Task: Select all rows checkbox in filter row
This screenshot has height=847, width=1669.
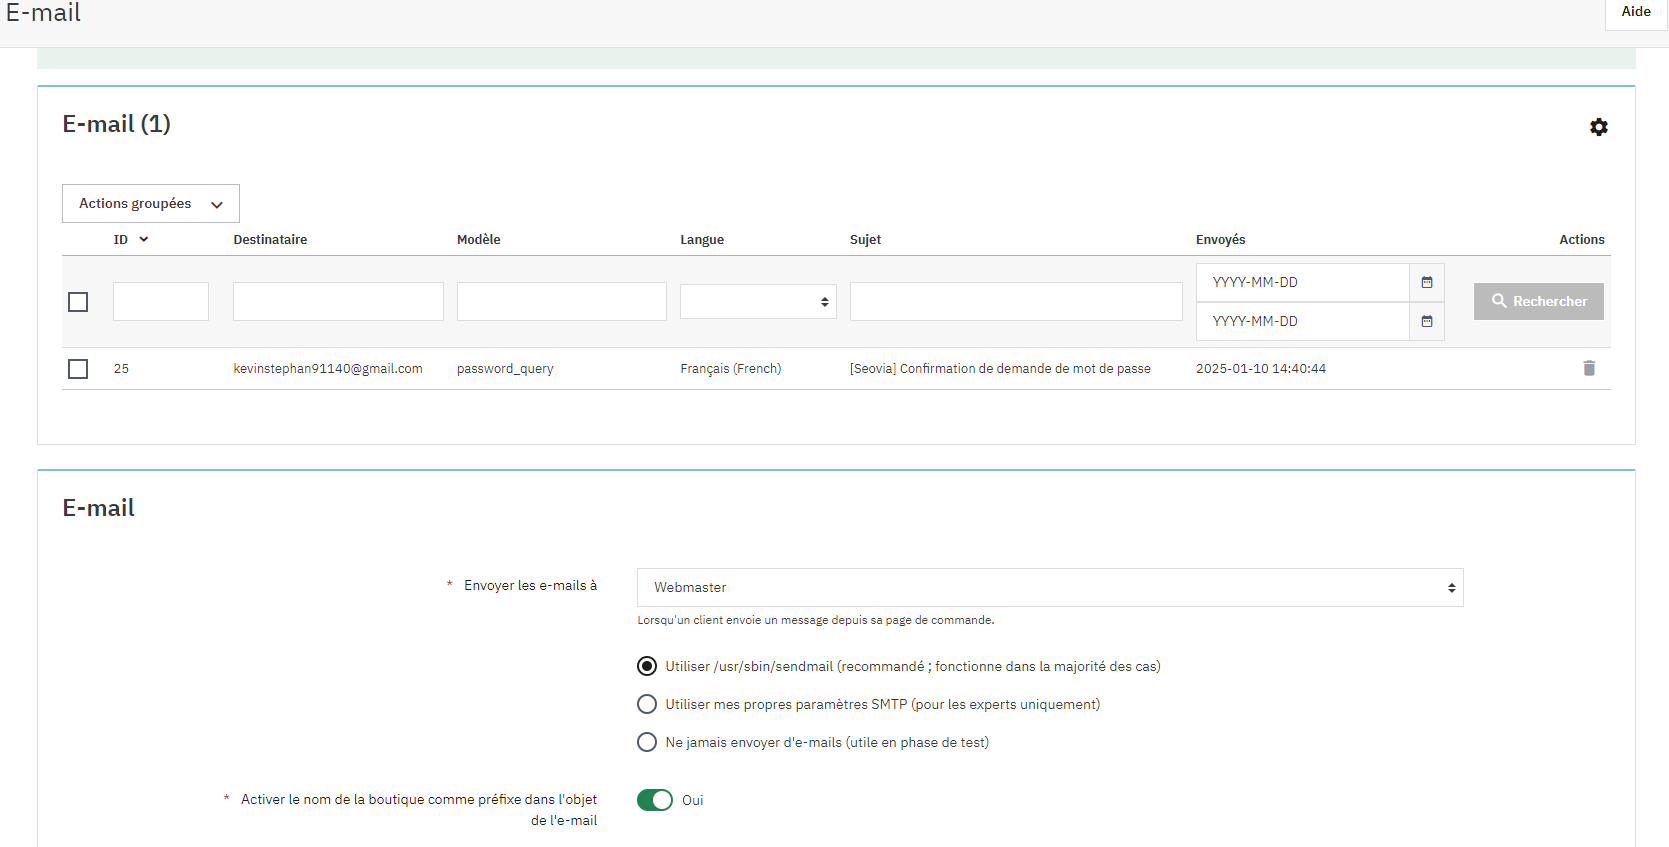Action: coord(78,302)
